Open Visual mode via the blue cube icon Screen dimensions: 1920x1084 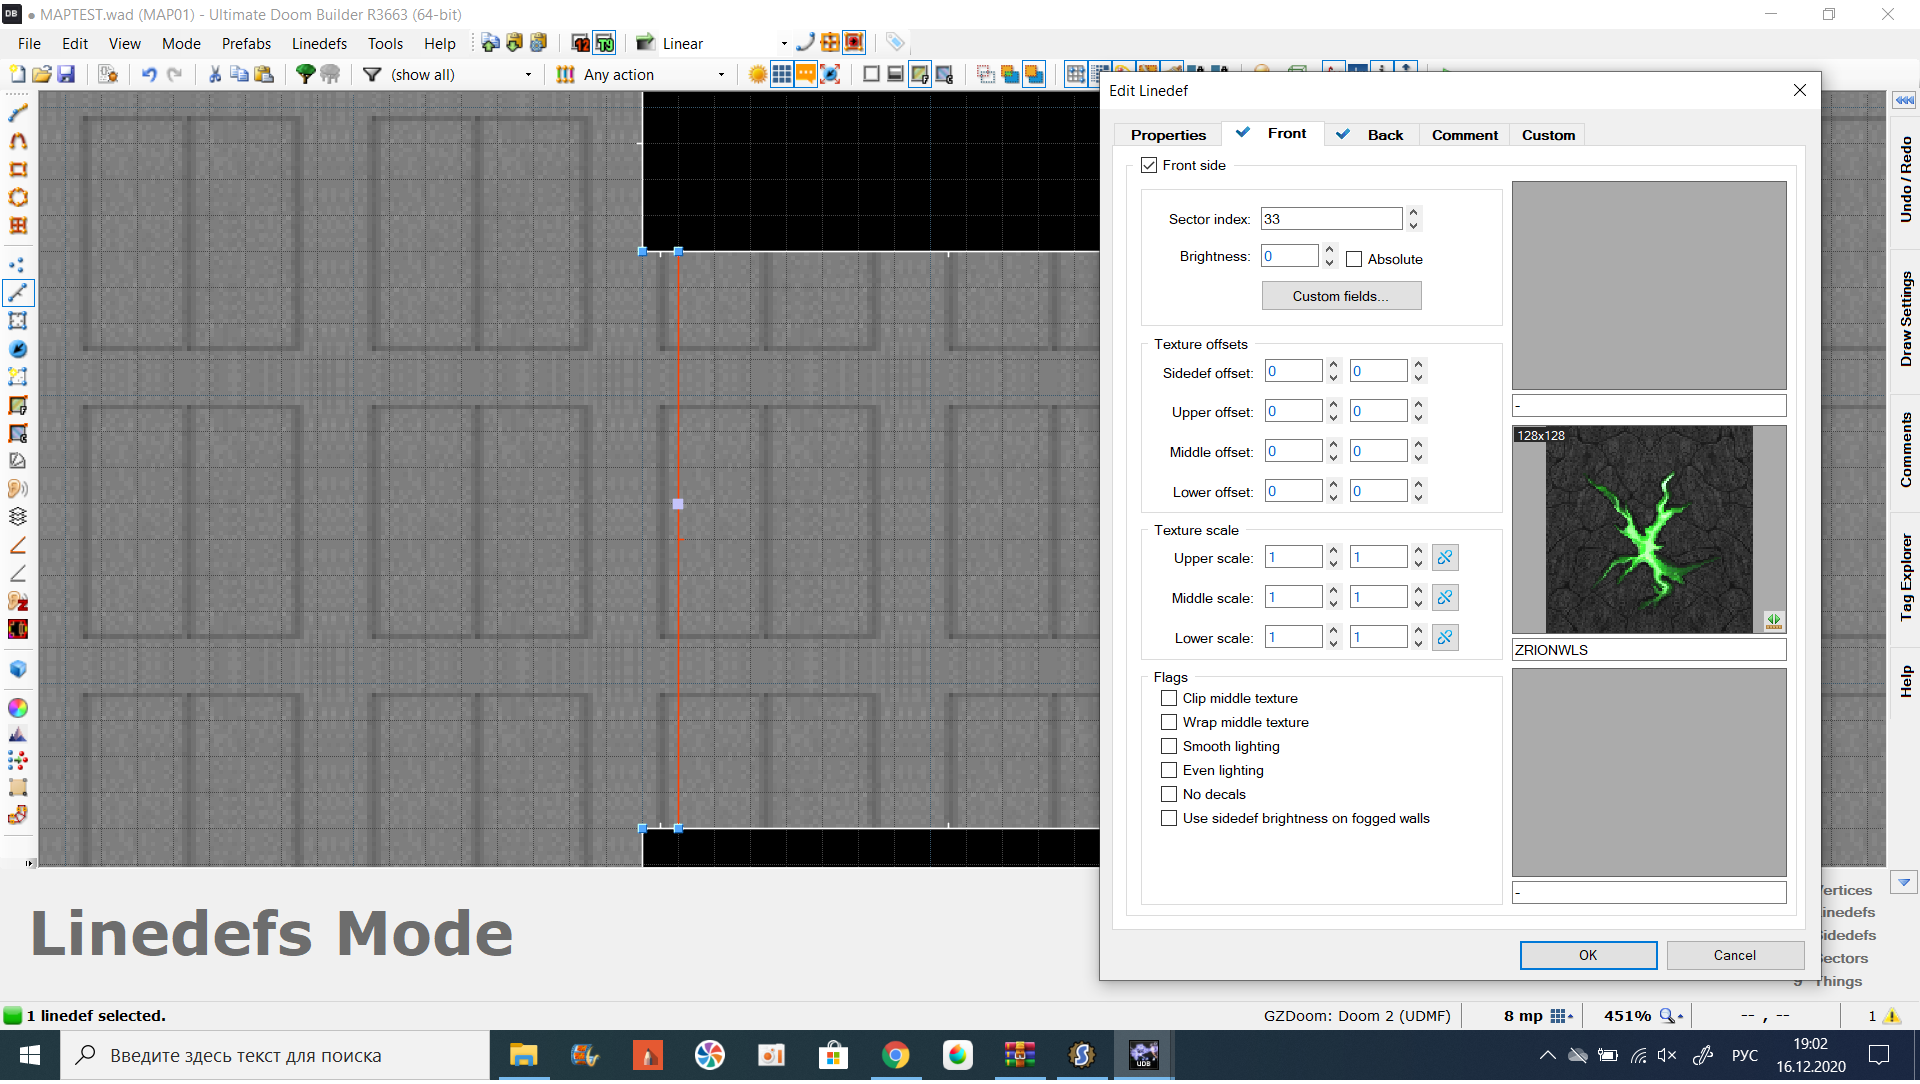click(x=18, y=669)
